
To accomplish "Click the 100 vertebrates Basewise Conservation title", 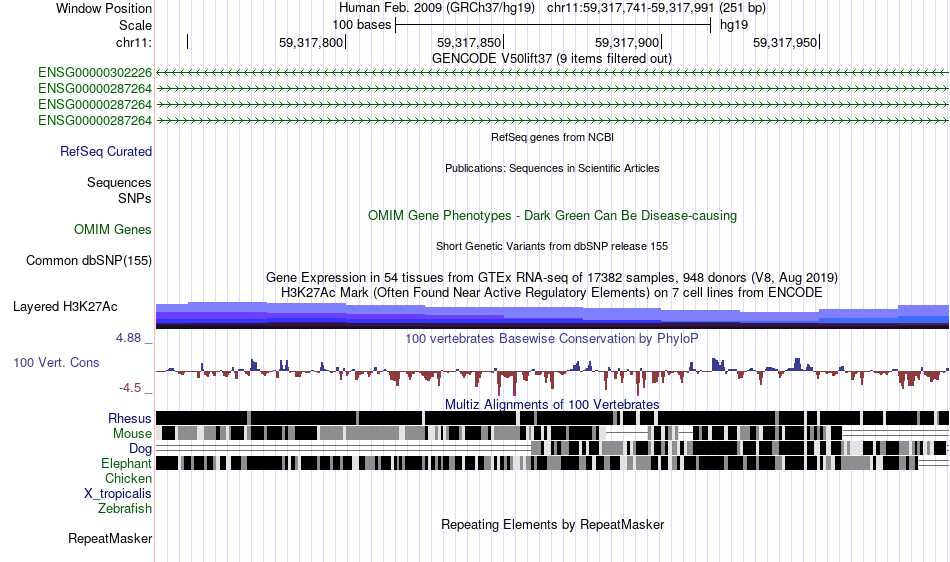I will pyautogui.click(x=552, y=339).
